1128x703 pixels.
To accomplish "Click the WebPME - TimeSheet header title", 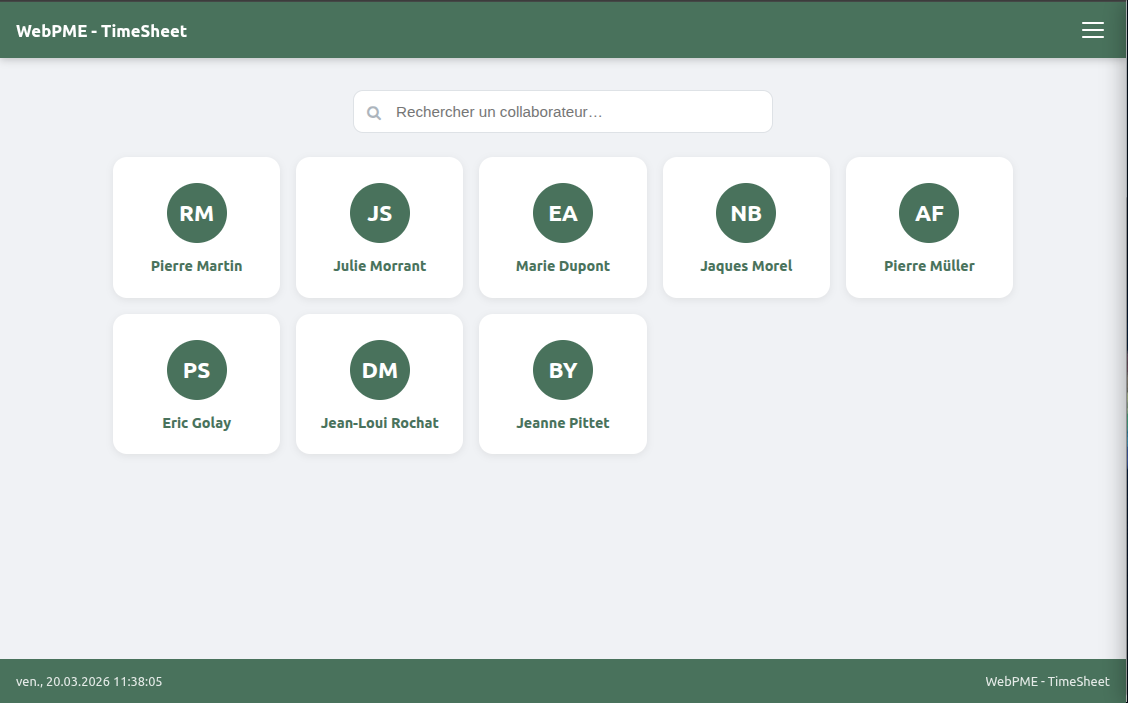I will [x=102, y=31].
